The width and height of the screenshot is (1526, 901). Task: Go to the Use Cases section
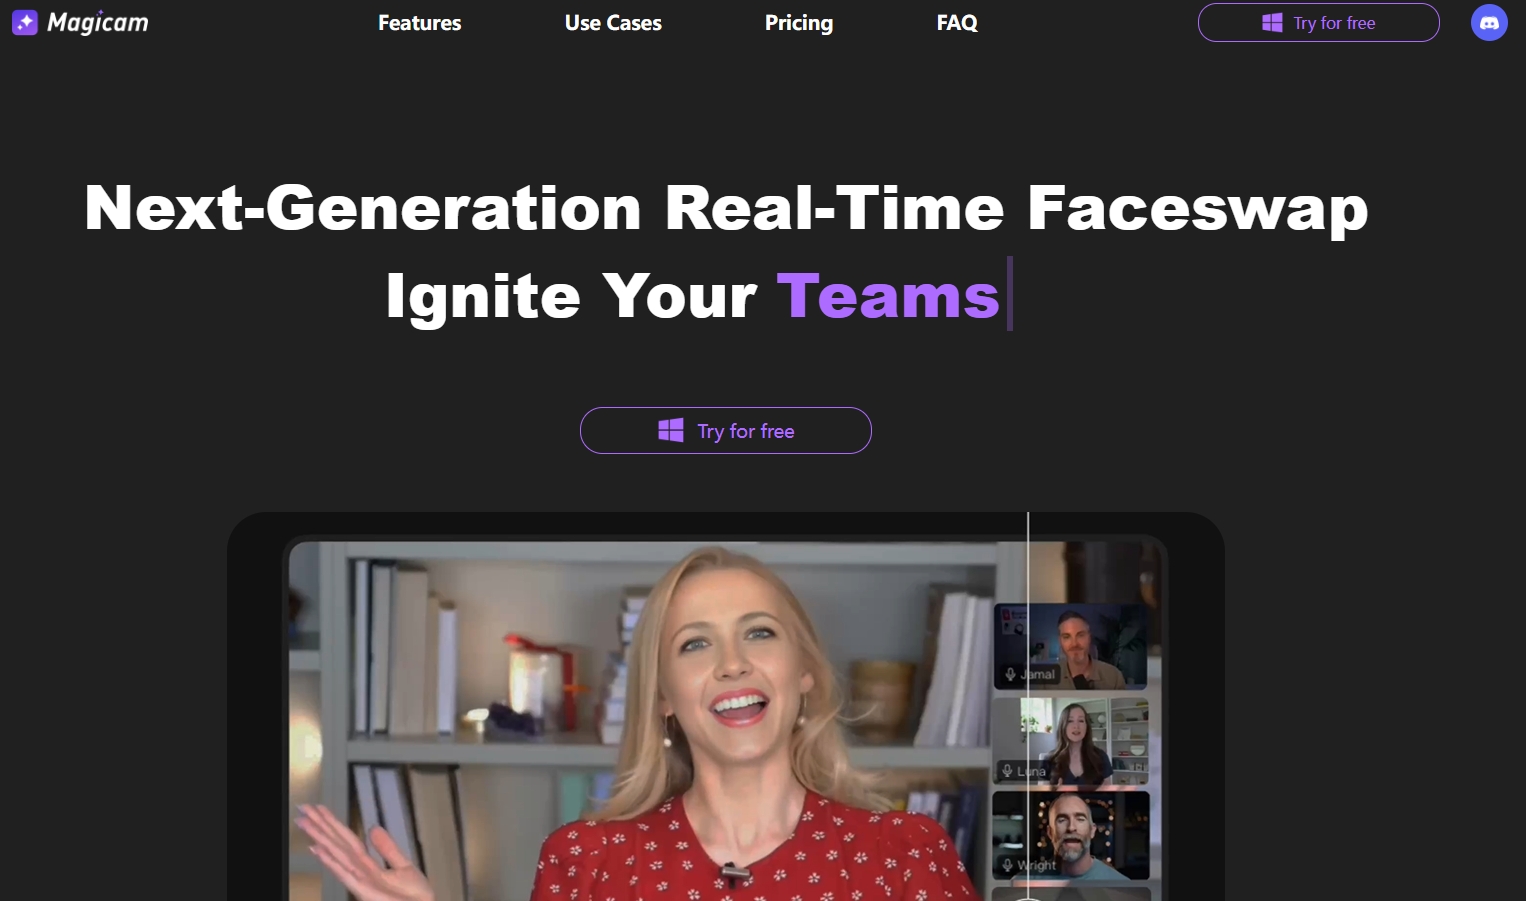[613, 22]
